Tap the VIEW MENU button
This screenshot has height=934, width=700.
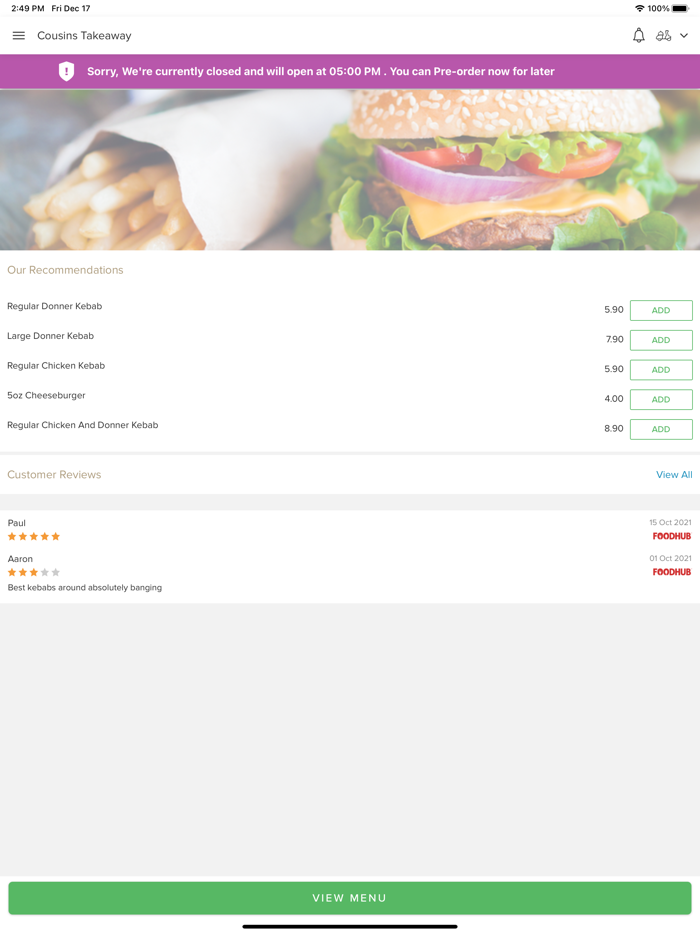(350, 898)
